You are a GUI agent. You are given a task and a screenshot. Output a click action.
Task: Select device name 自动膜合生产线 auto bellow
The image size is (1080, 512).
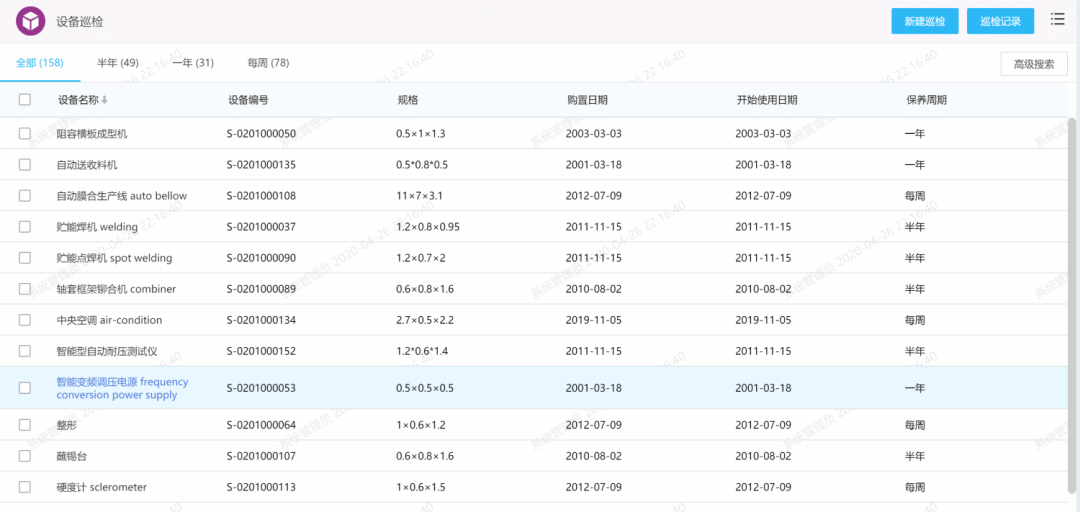coord(121,196)
